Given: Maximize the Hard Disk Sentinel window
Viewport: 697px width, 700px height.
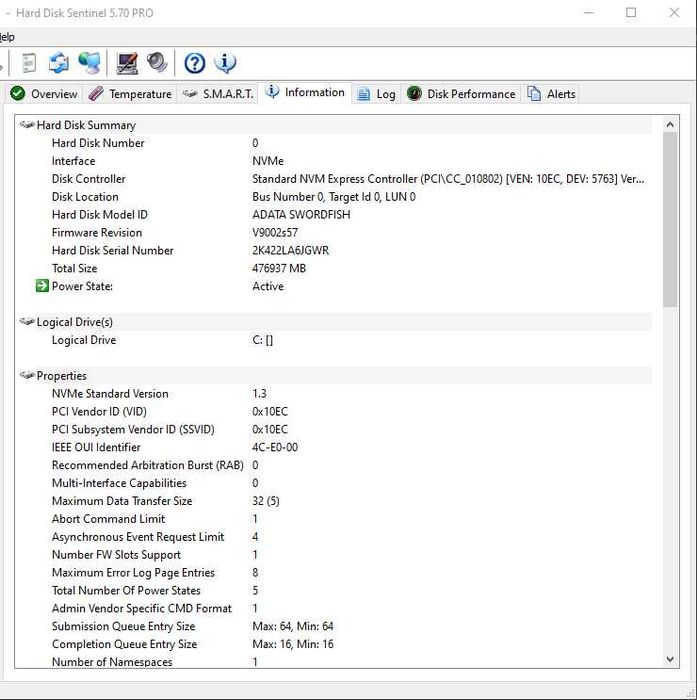Looking at the screenshot, I should click(631, 12).
